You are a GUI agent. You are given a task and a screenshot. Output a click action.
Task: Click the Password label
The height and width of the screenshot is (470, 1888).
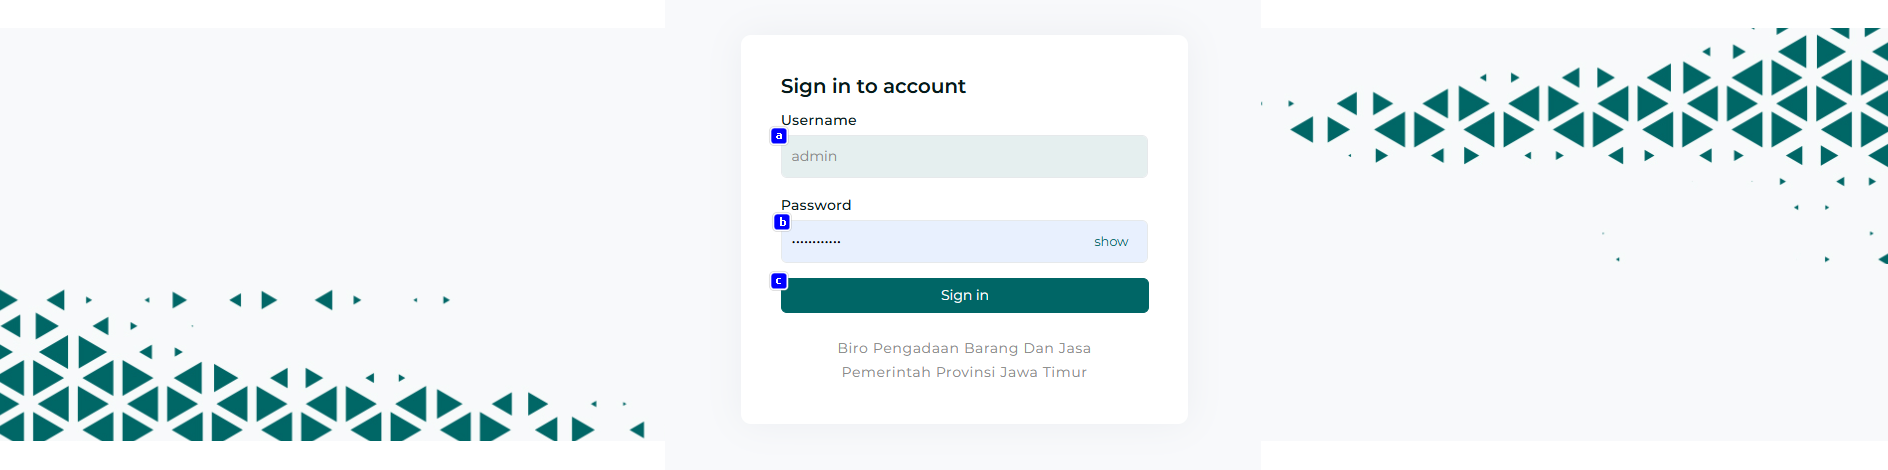pyautogui.click(x=816, y=205)
